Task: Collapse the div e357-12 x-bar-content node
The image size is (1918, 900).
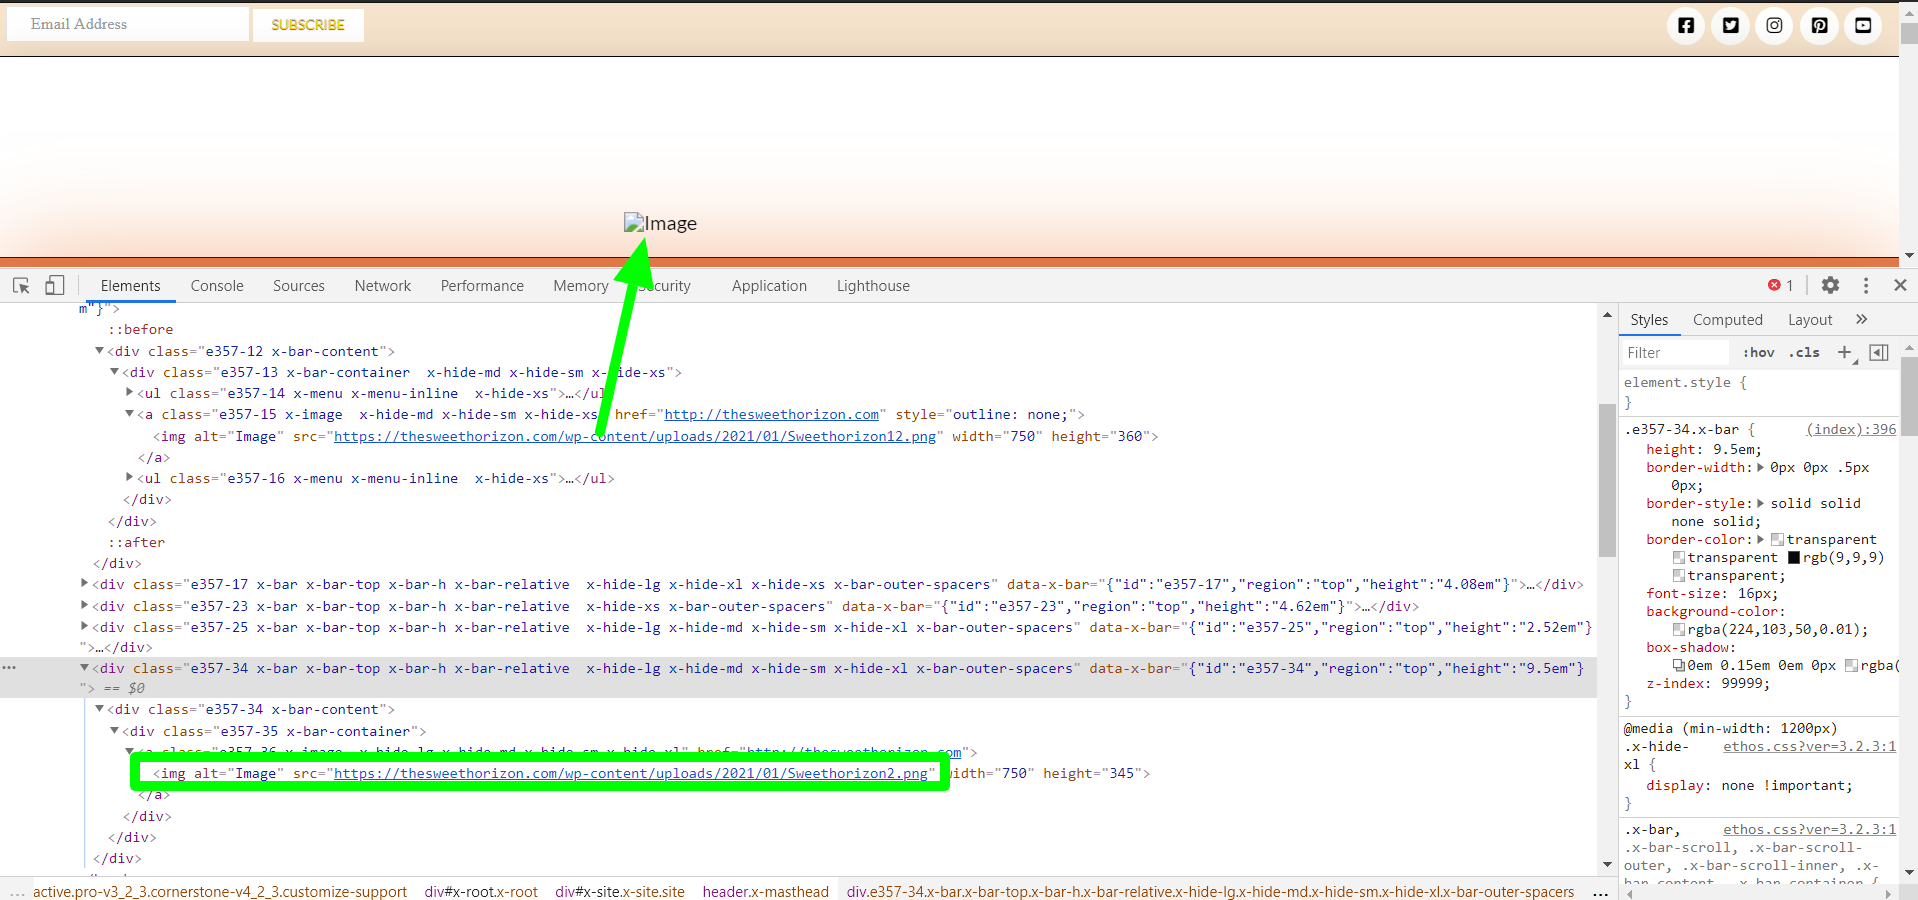Action: (x=99, y=351)
